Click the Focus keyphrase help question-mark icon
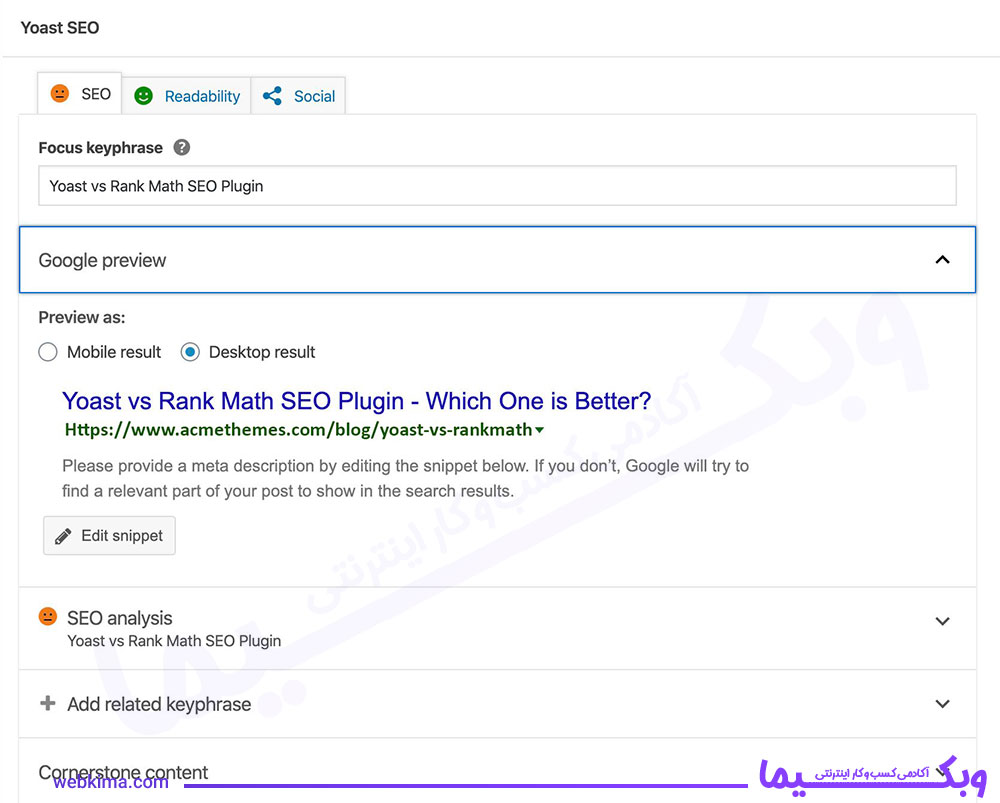 point(182,147)
